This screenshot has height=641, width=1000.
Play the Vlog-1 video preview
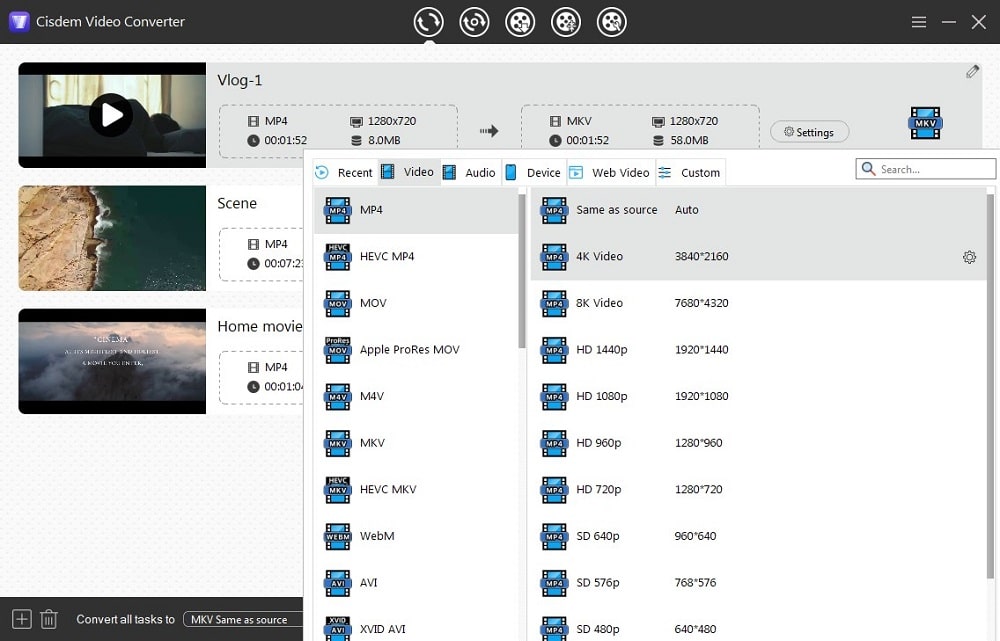pyautogui.click(x=111, y=115)
